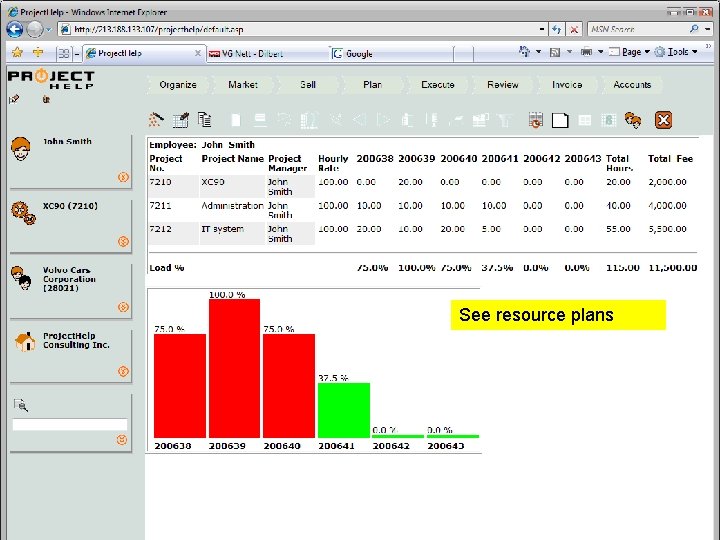Open the Quick Tabs icon
The width and height of the screenshot is (720, 540).
click(63, 53)
